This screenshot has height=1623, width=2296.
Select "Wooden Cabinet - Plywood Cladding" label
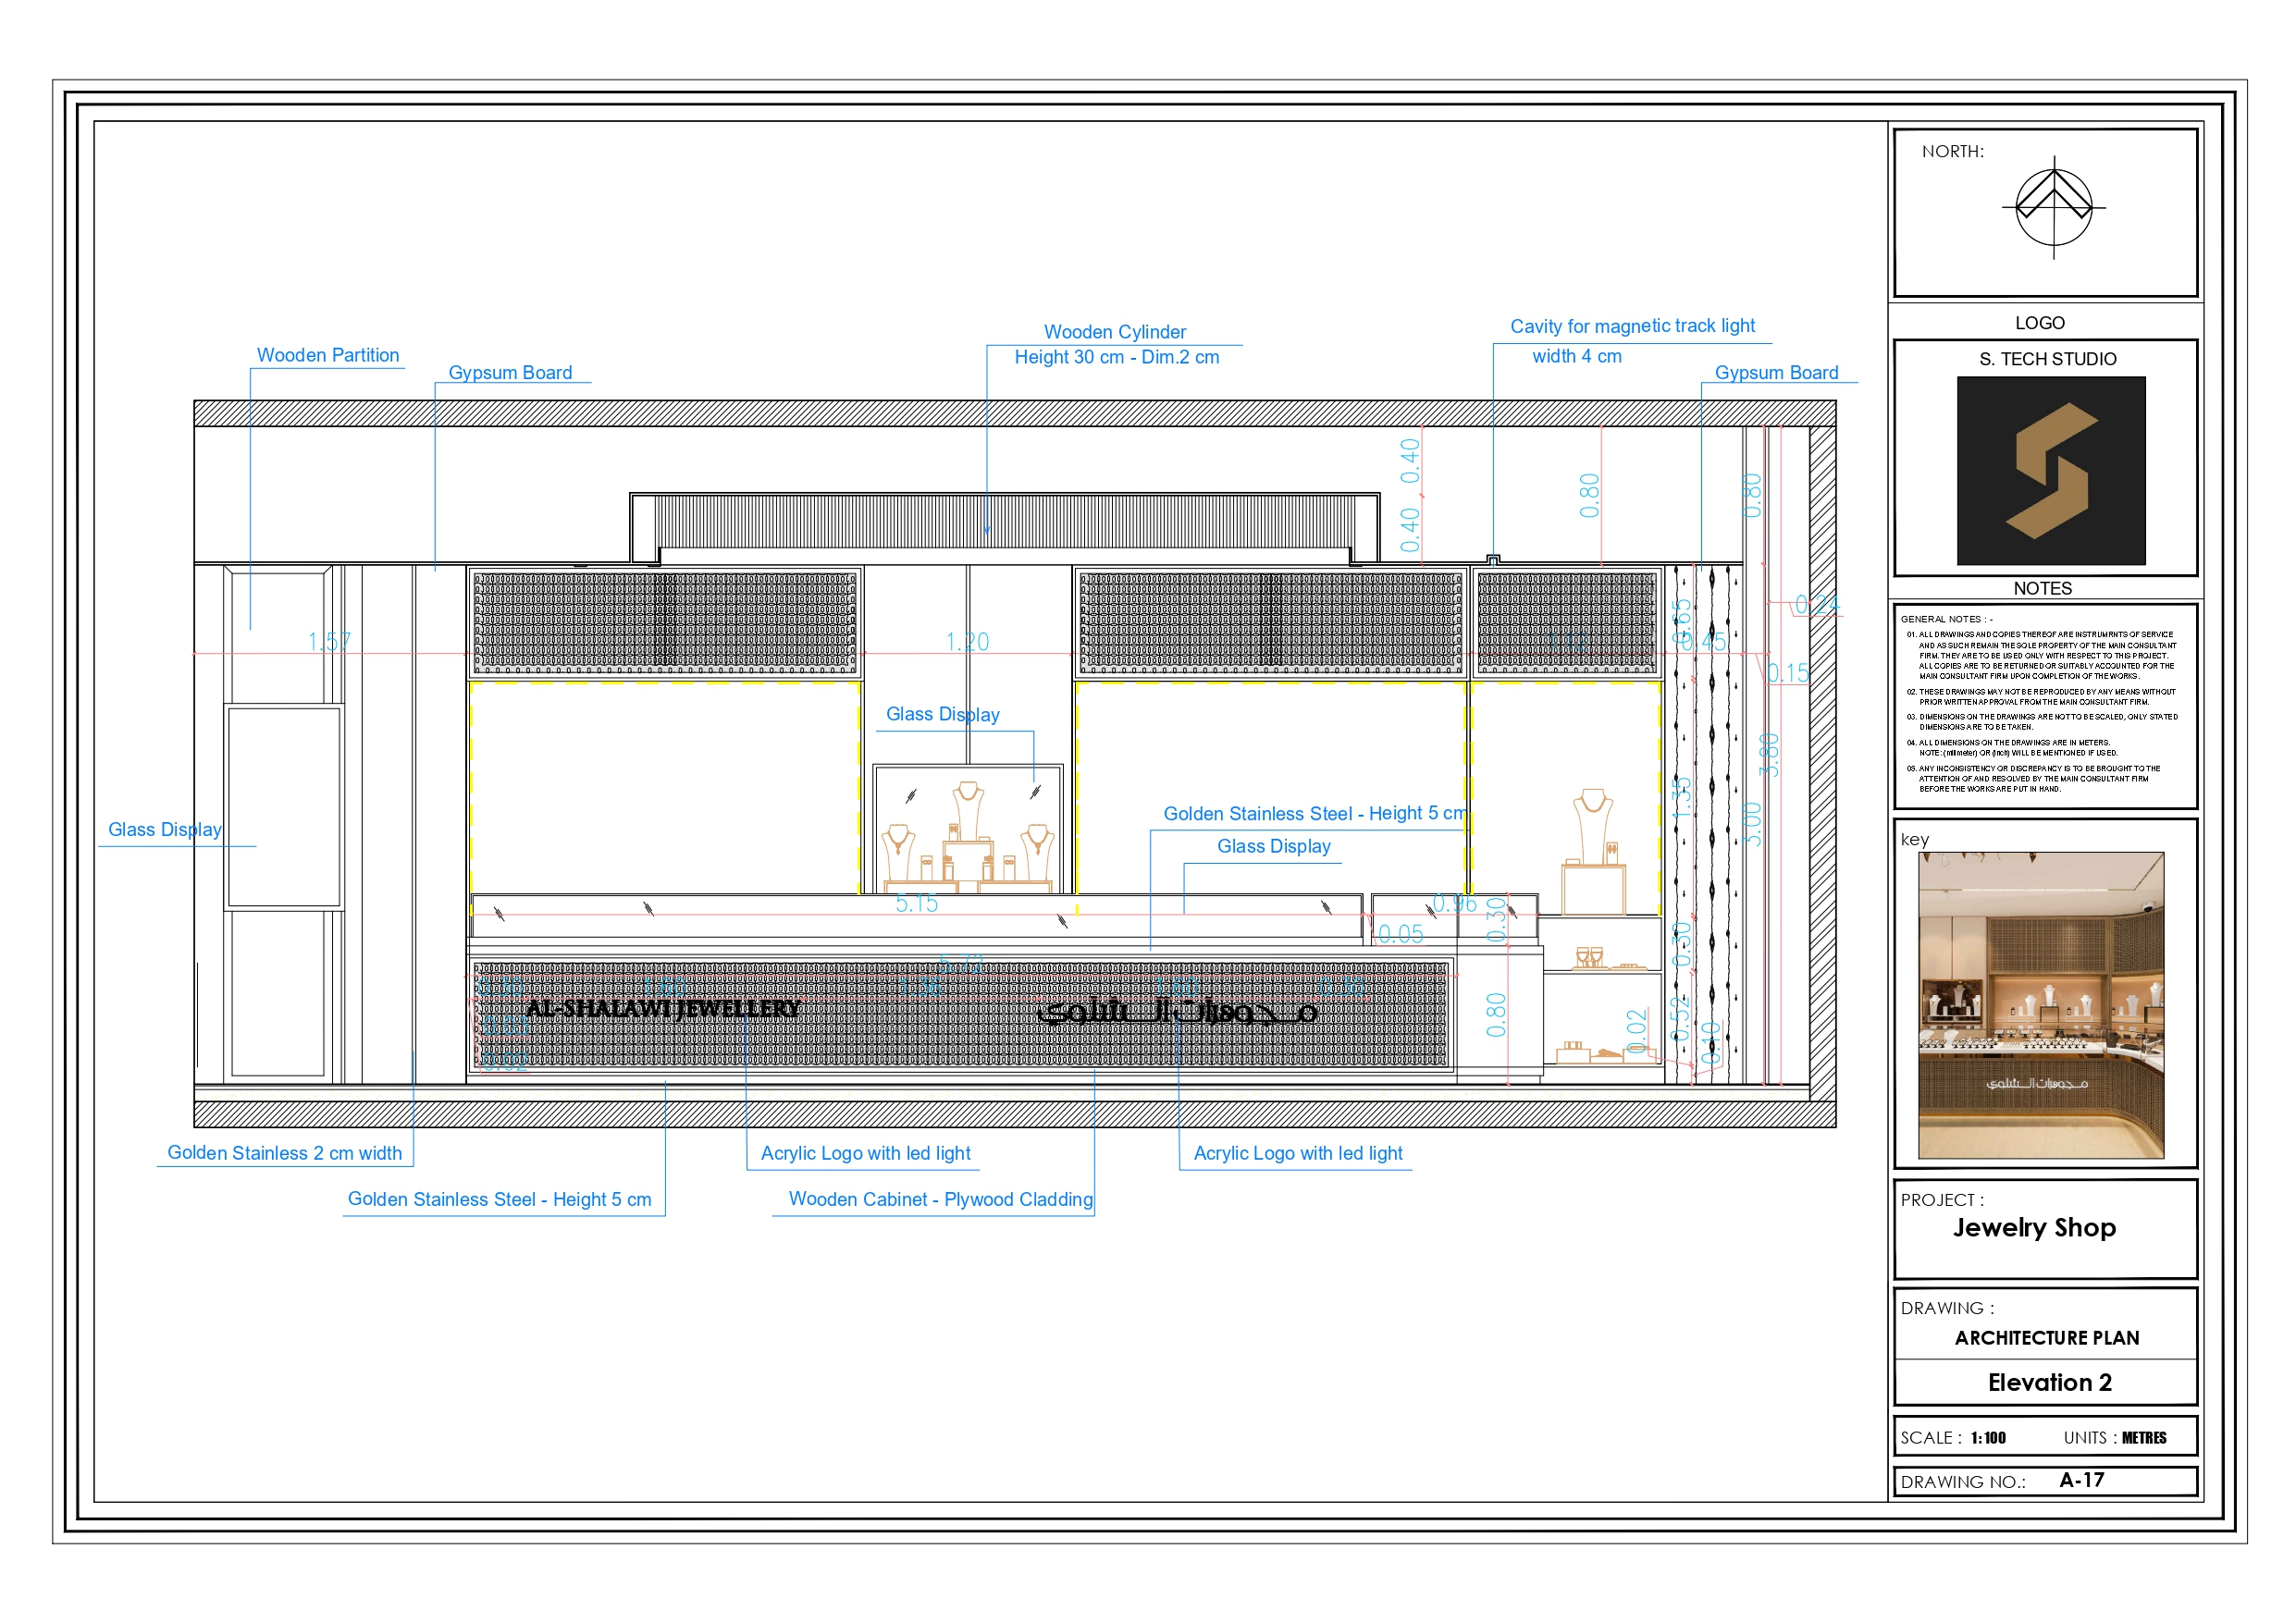940,1199
